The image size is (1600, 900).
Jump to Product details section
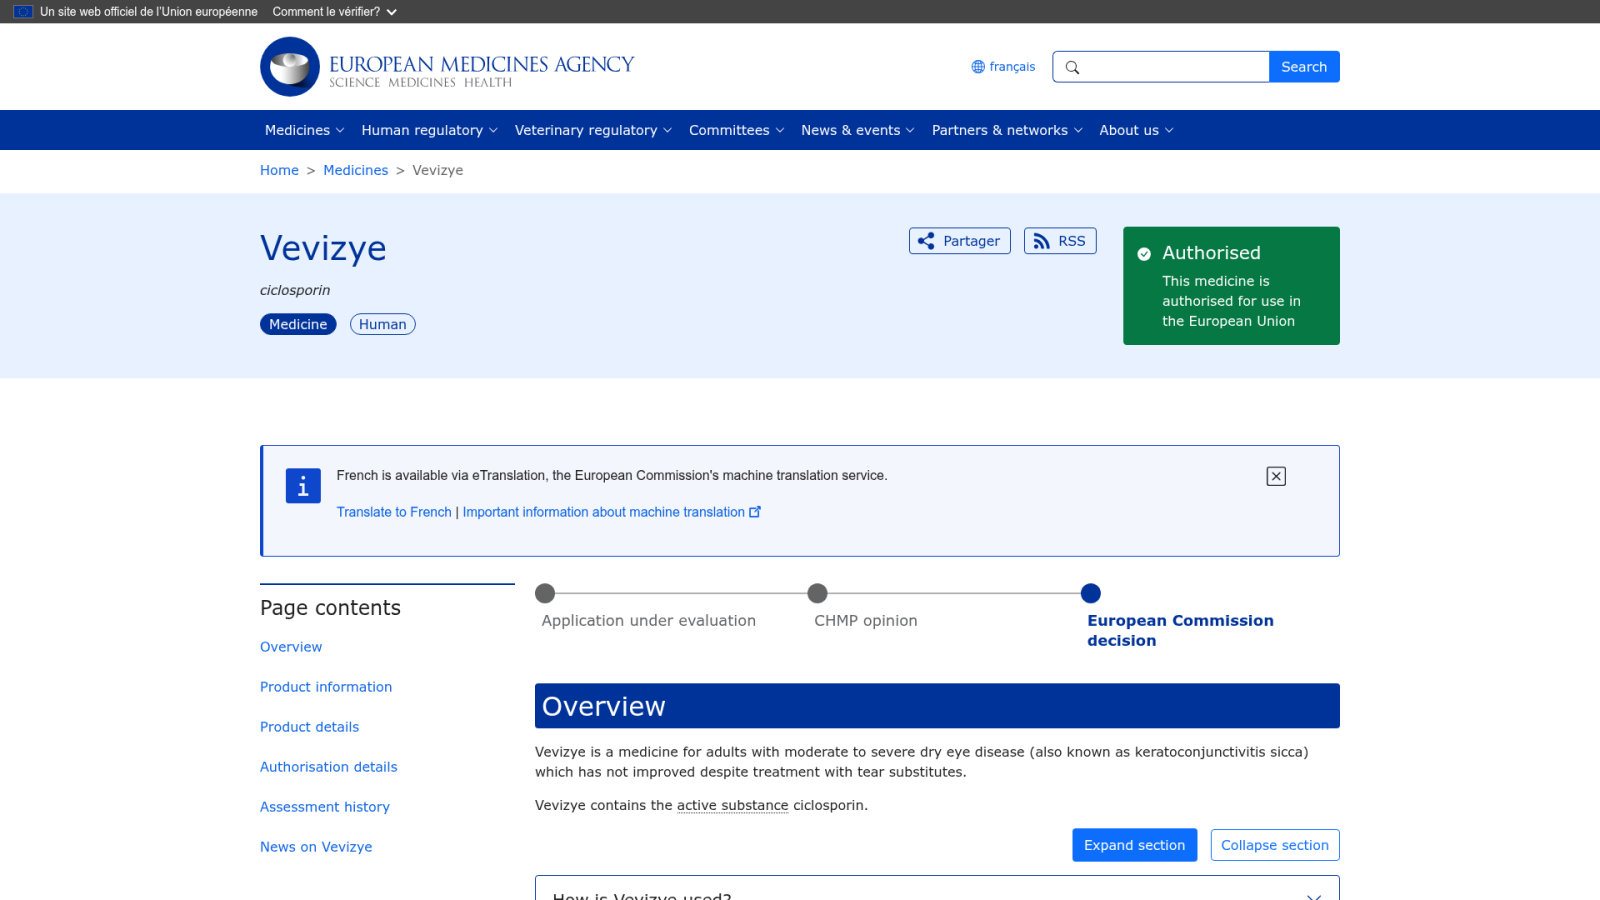[309, 727]
